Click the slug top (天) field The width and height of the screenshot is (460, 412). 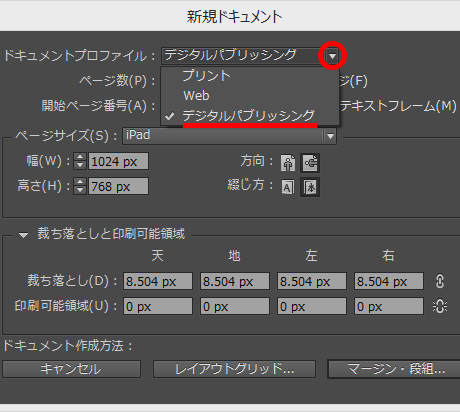tap(158, 306)
